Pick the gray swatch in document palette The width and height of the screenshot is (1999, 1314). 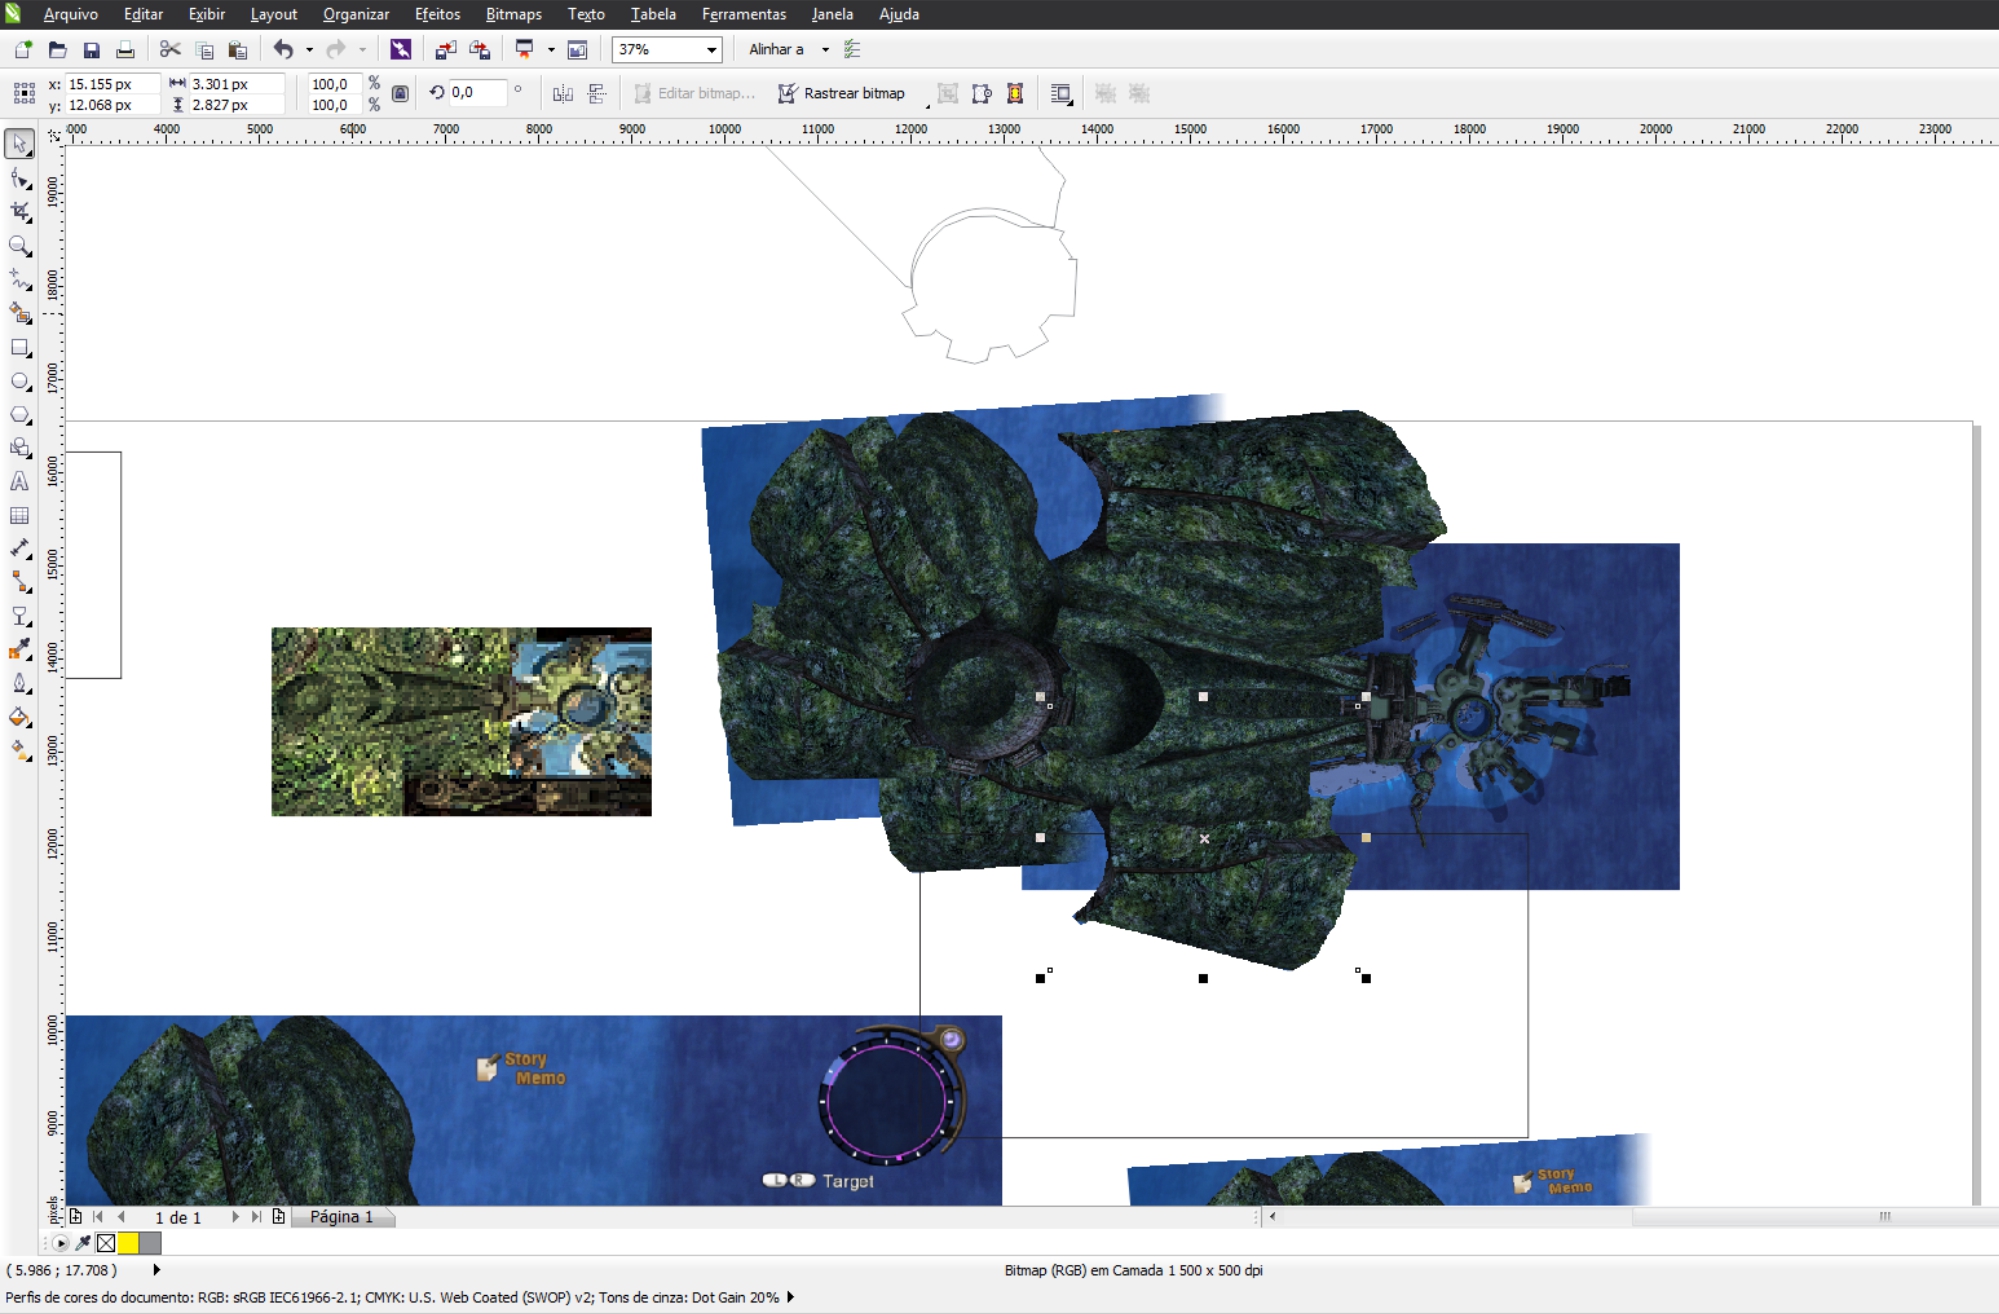[150, 1243]
